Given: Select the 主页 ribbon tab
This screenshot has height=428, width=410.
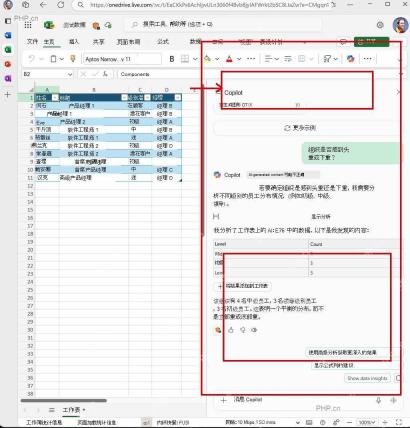Looking at the screenshot, I should pos(49,42).
